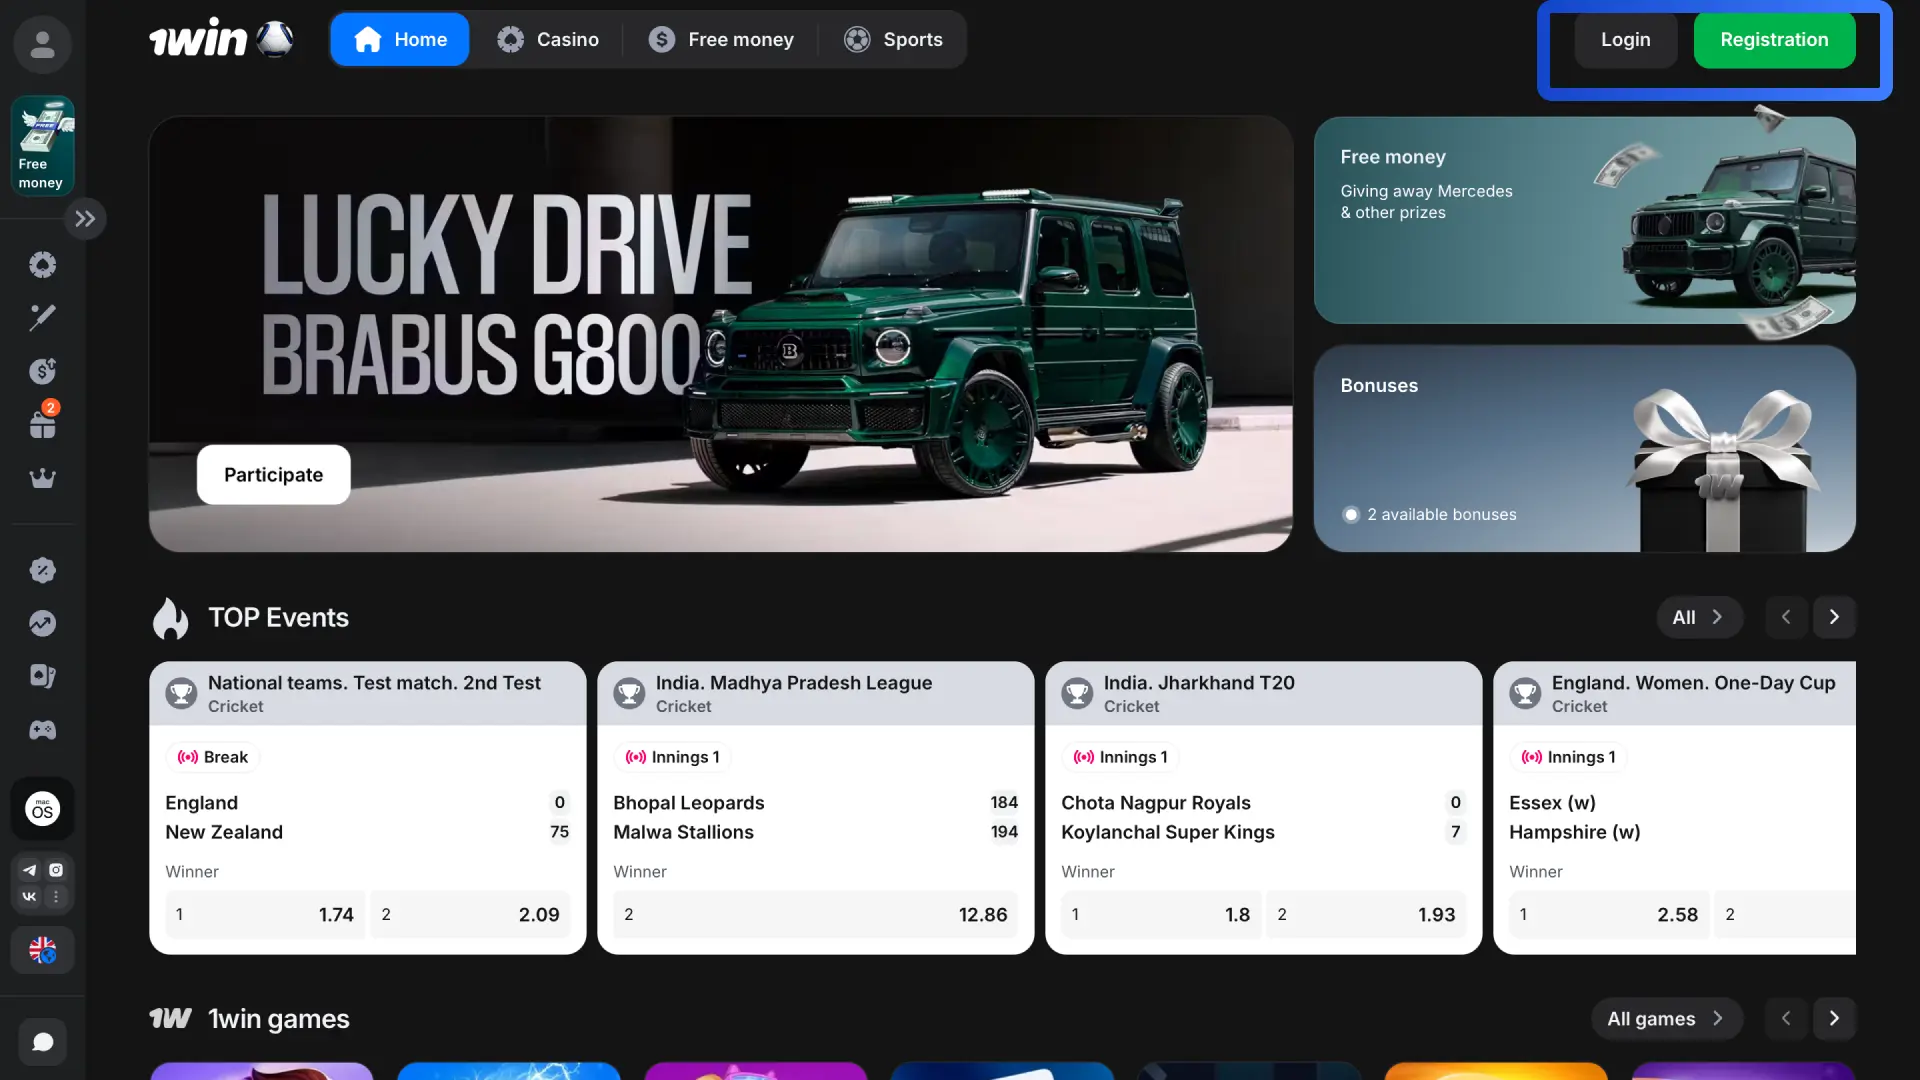Switch to the Casino tab
The height and width of the screenshot is (1080, 1920).
tap(548, 40)
